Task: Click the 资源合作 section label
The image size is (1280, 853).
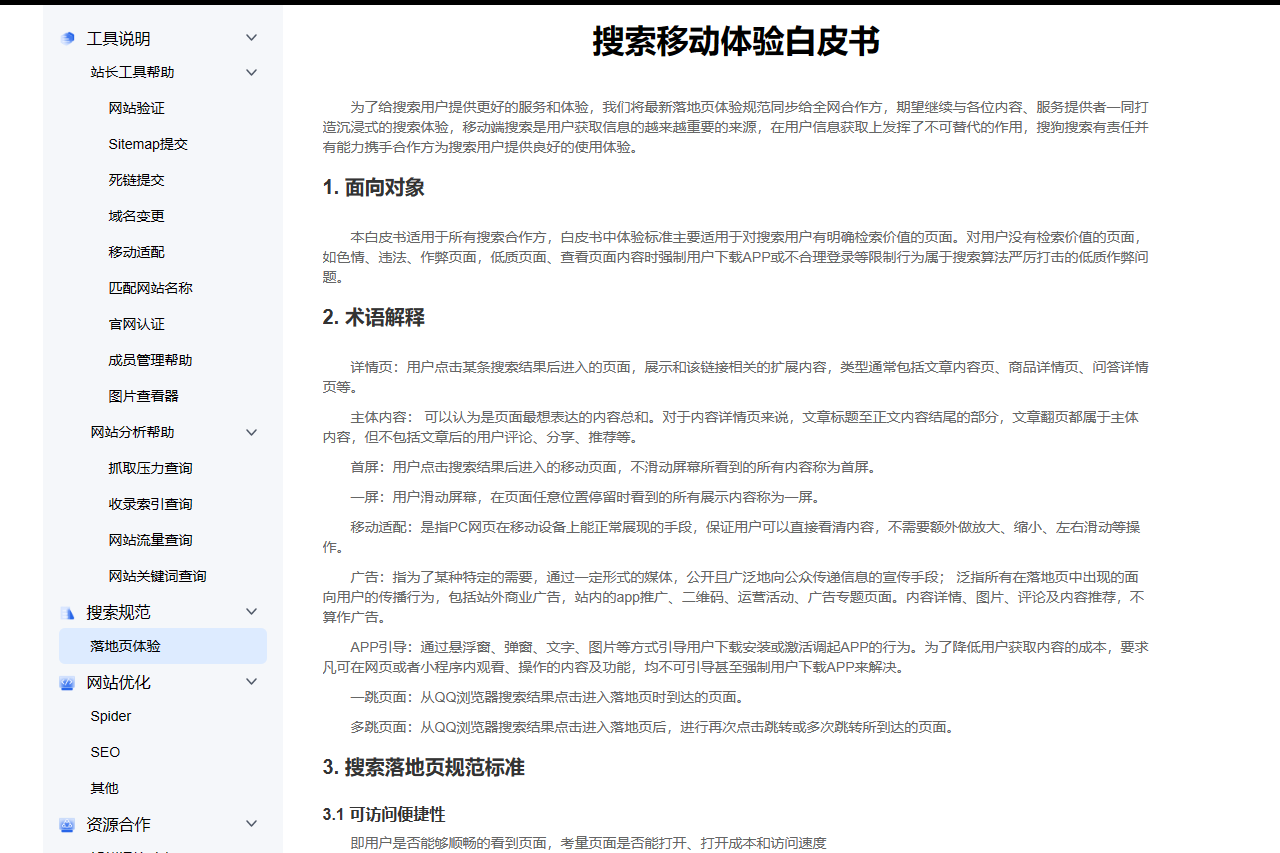Action: (x=119, y=825)
